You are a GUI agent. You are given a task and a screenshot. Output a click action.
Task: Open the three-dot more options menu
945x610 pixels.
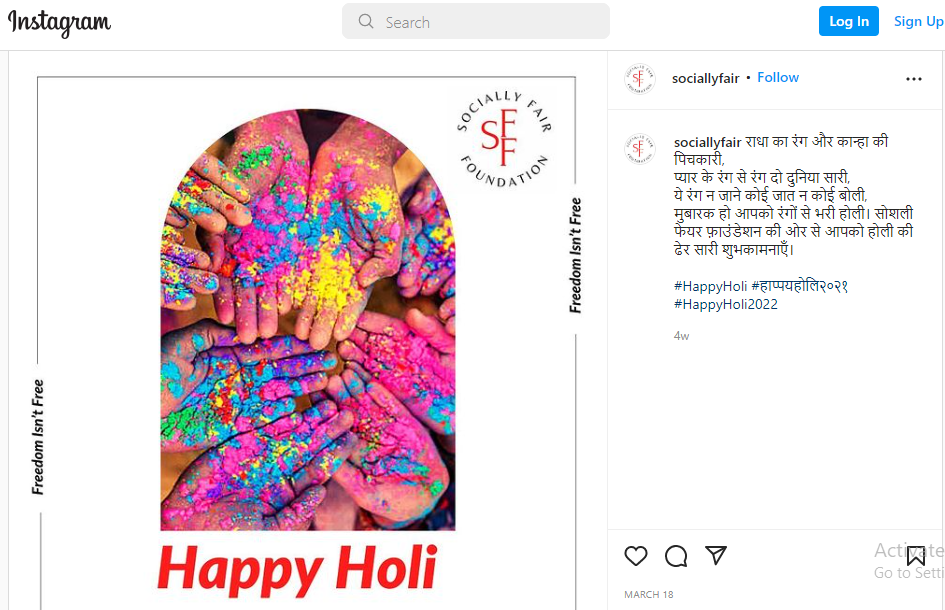[914, 79]
